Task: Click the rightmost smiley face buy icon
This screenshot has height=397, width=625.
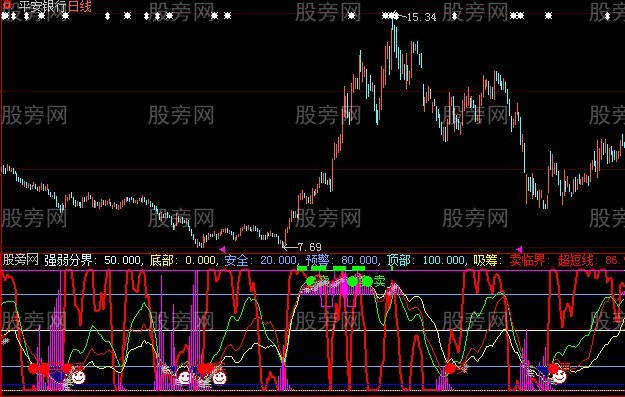Action: coord(559,375)
